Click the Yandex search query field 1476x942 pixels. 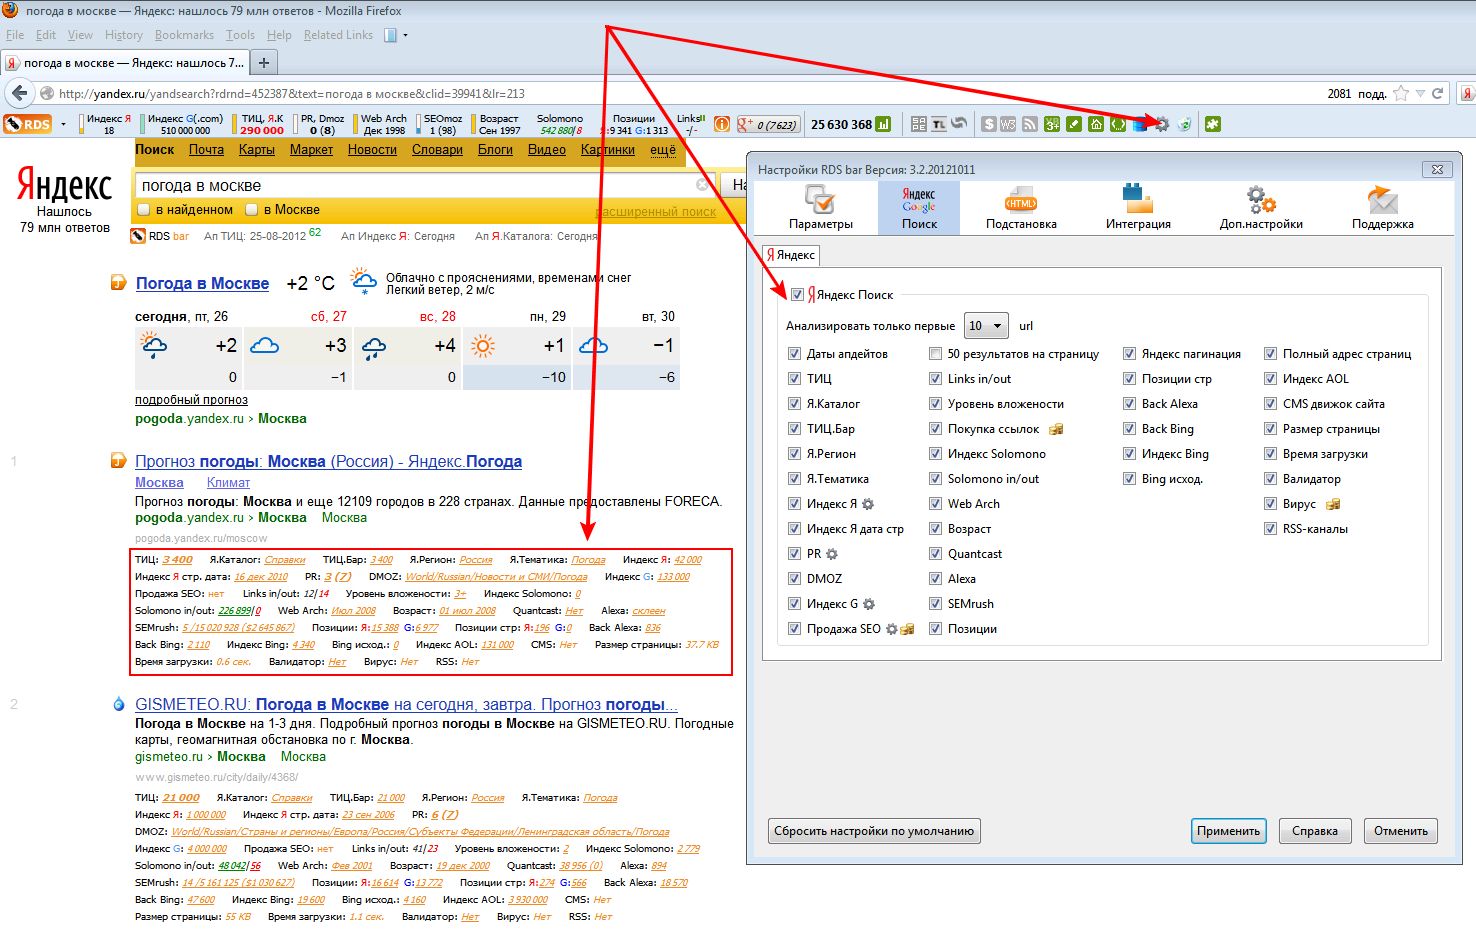[415, 185]
